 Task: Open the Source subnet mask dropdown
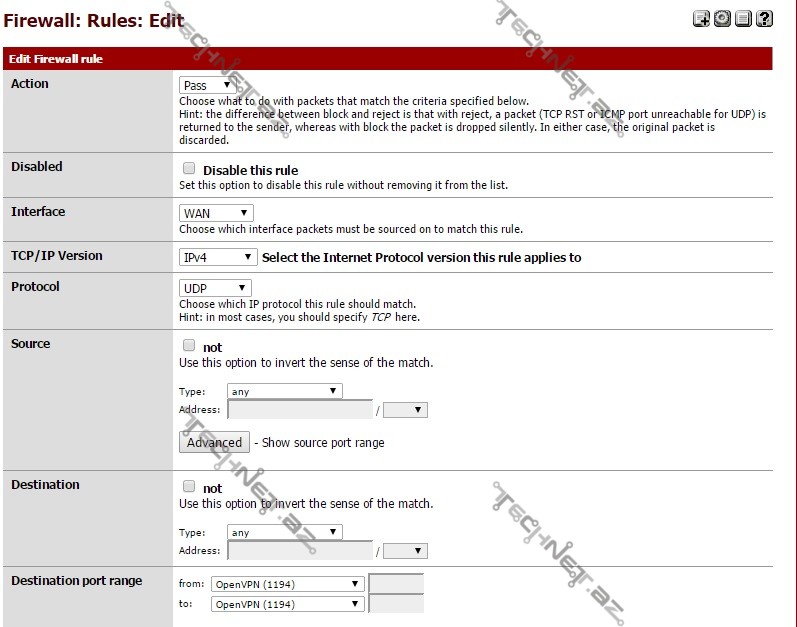click(405, 410)
